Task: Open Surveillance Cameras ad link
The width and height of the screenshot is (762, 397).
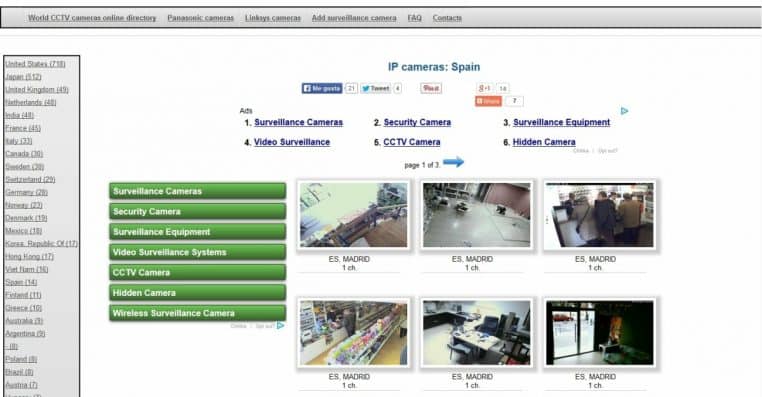Action: point(298,122)
